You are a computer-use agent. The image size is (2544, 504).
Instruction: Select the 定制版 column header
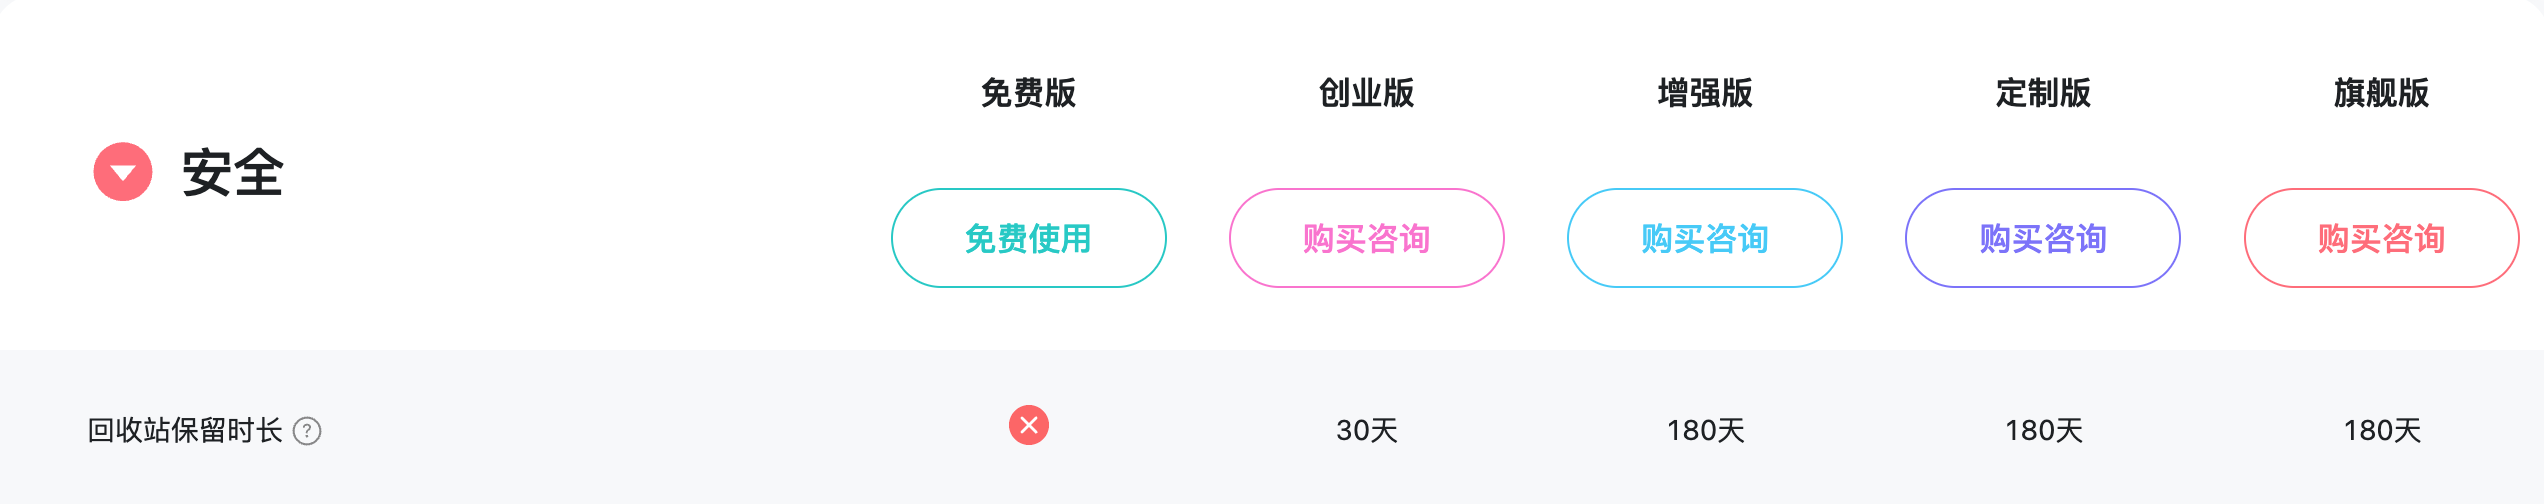(x=2043, y=93)
